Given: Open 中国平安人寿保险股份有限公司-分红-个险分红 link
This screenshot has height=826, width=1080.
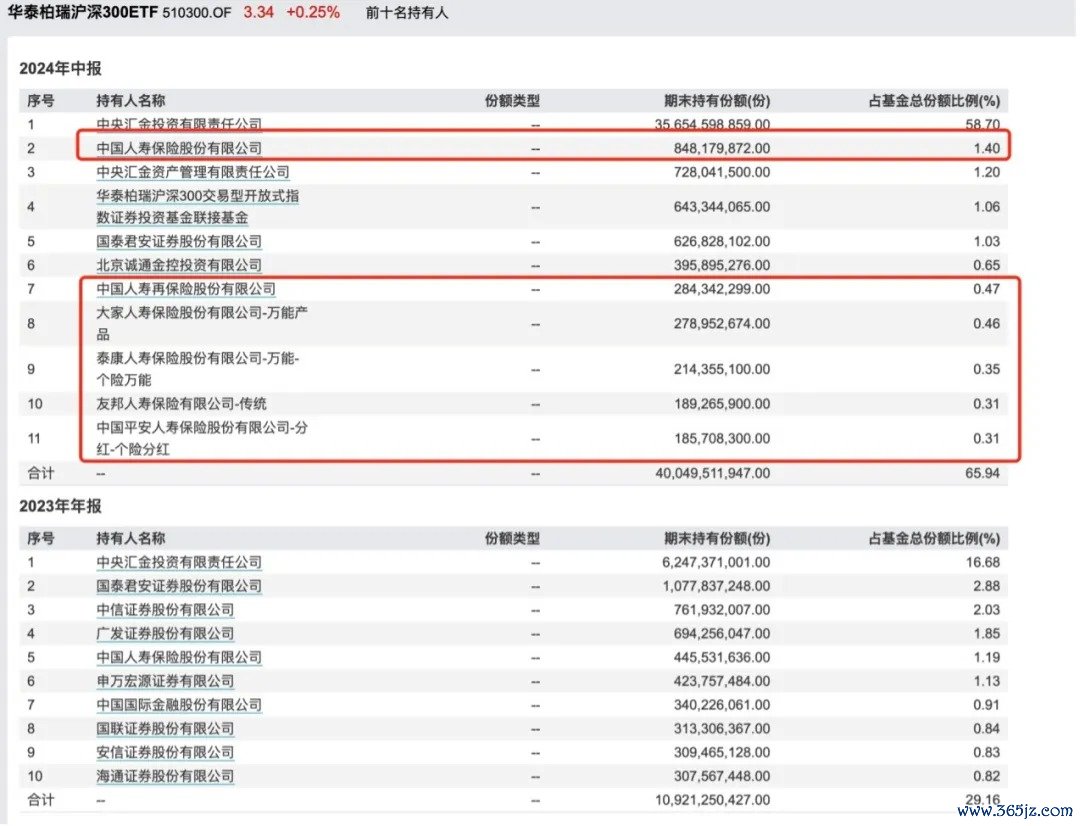Looking at the screenshot, I should (202, 438).
